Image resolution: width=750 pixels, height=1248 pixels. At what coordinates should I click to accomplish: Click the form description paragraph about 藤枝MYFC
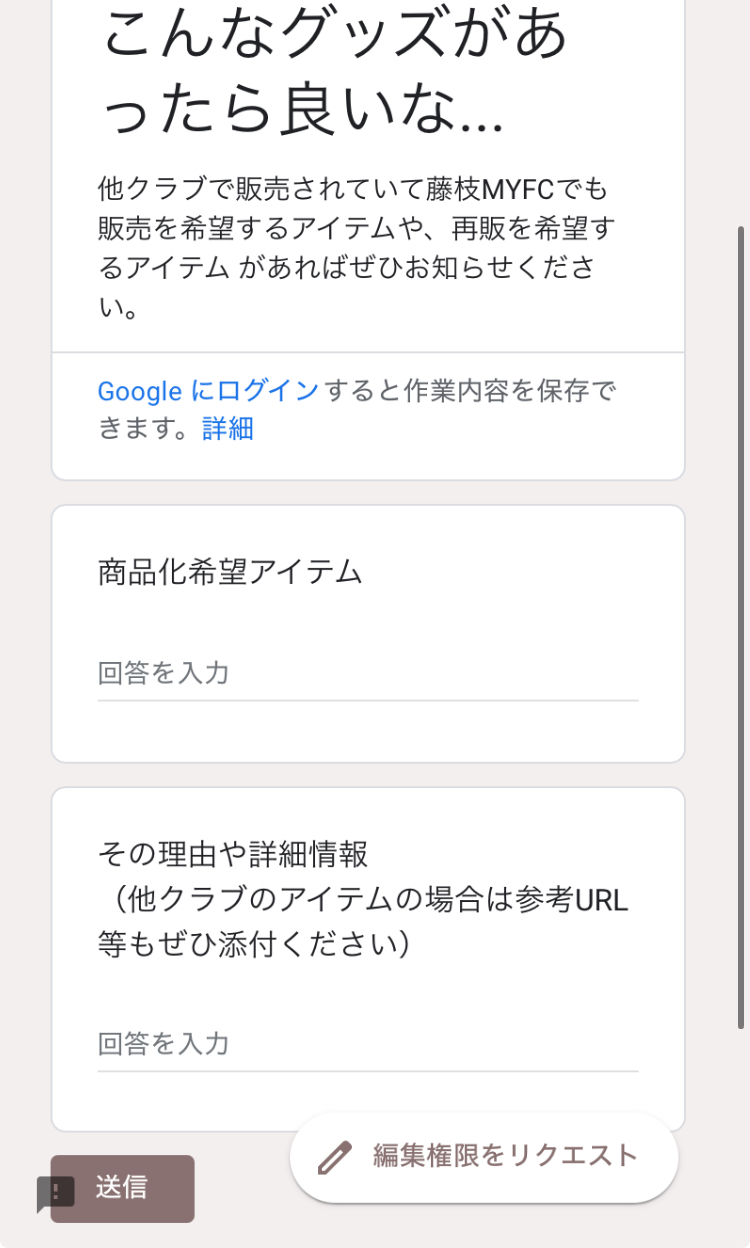click(355, 248)
